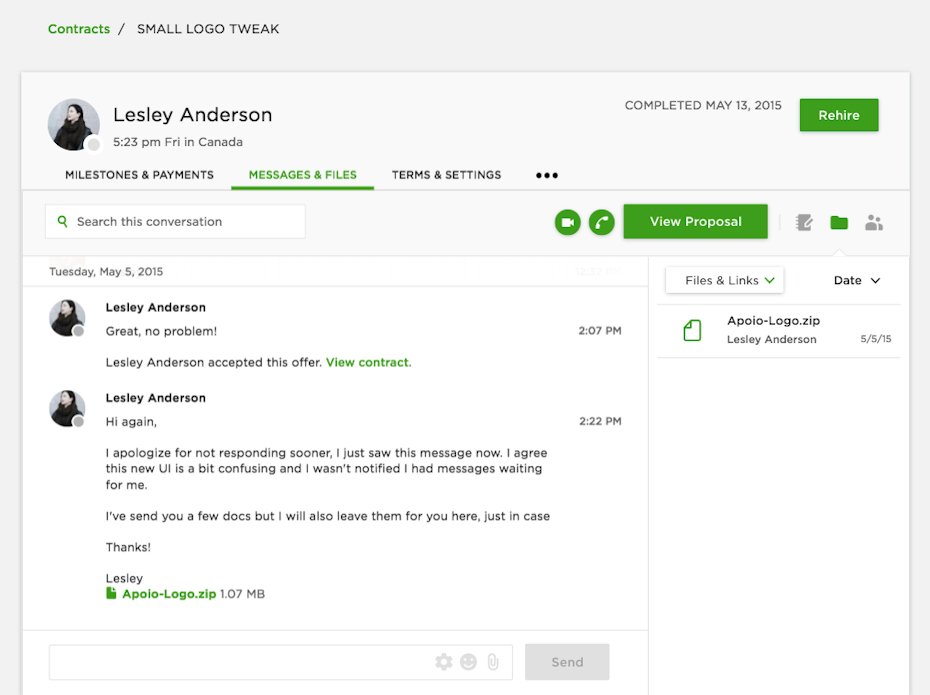The height and width of the screenshot is (695, 930).
Task: Open the View contract link
Action: 367,362
